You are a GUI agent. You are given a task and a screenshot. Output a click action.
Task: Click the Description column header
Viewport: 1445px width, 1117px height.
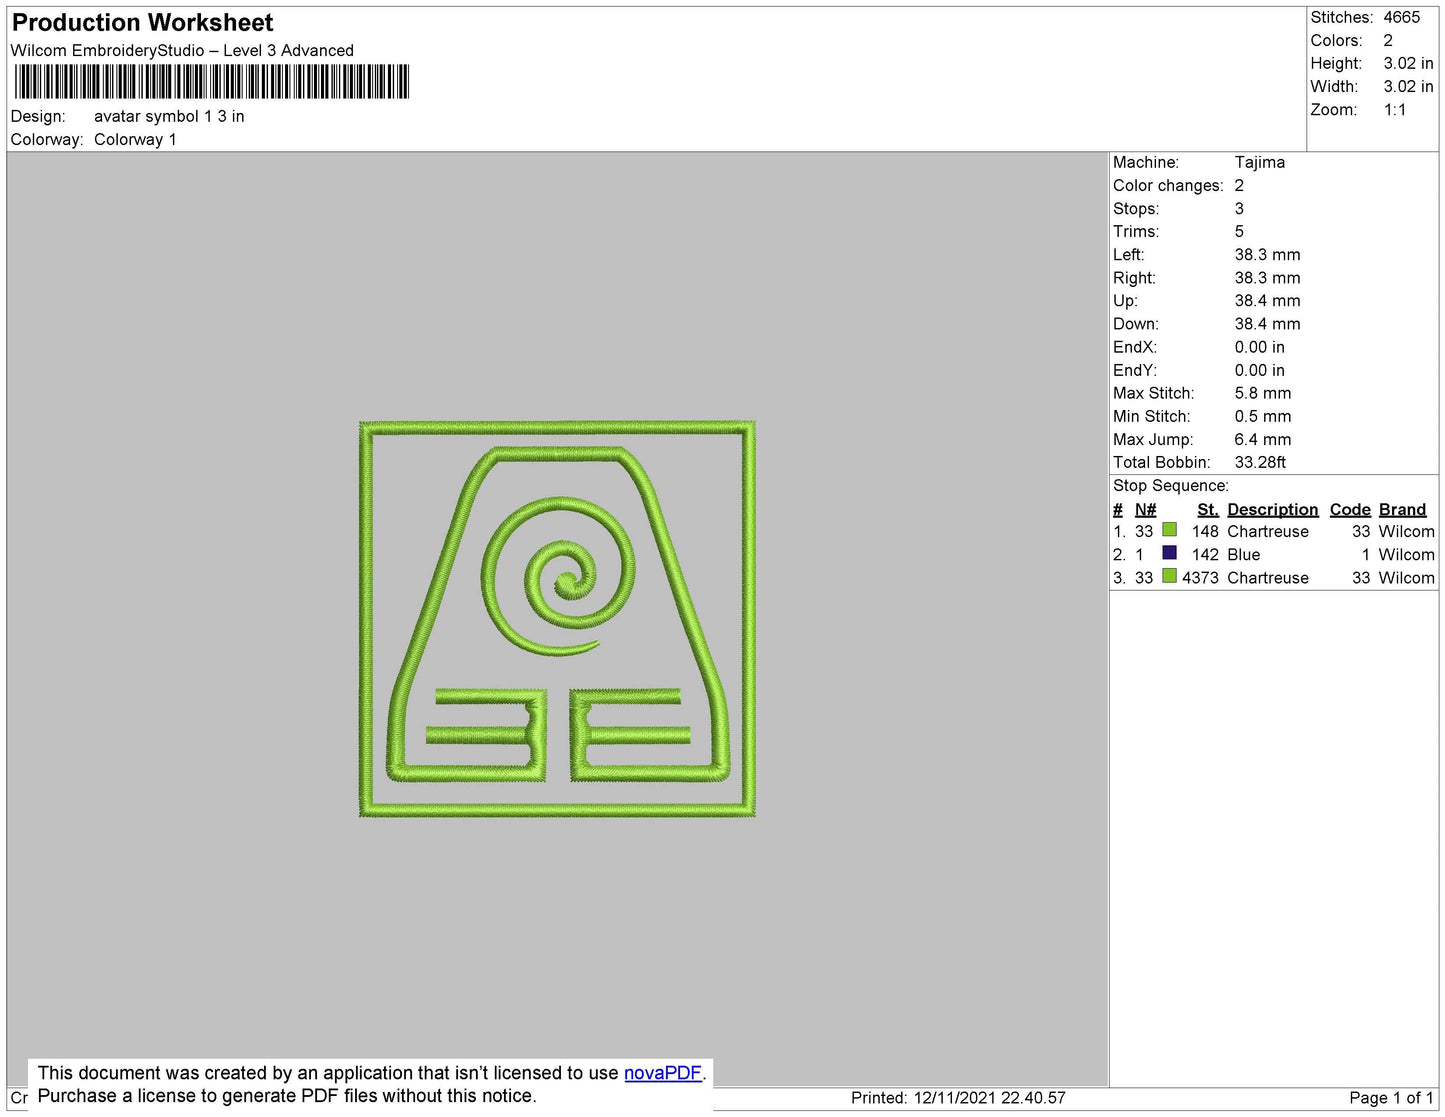tap(1272, 509)
